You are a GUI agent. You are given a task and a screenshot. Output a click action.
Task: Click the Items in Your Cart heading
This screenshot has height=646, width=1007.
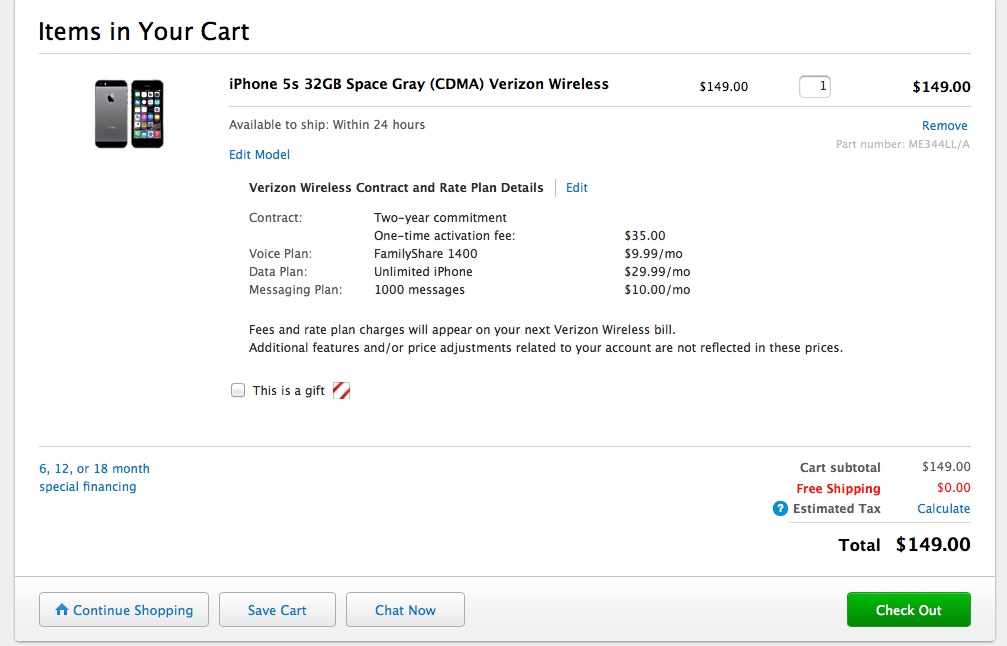coord(144,32)
